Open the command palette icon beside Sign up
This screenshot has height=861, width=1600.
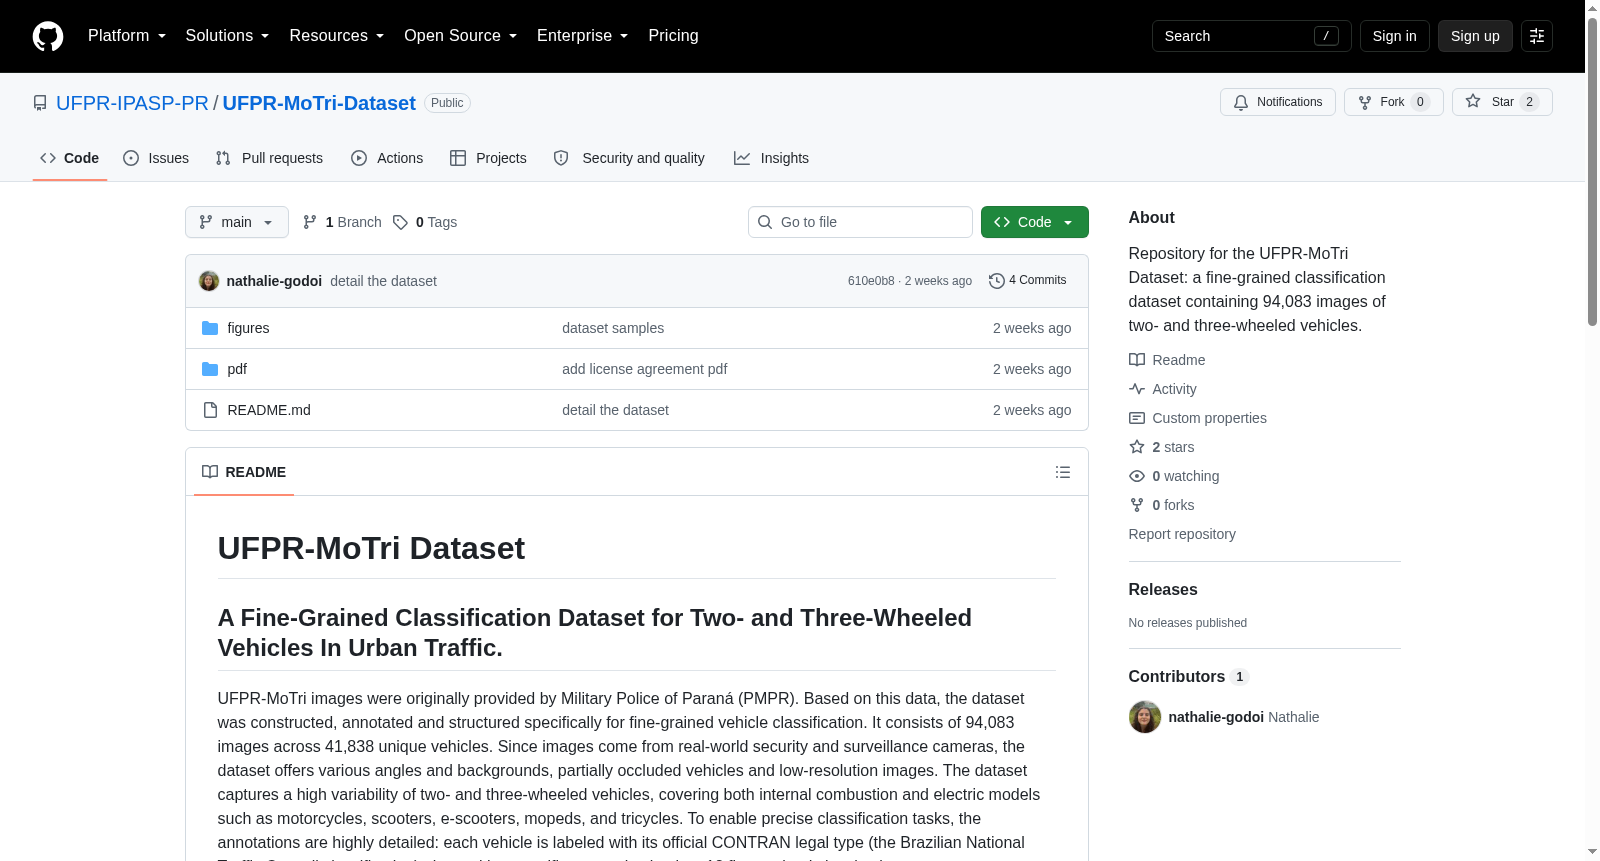point(1537,36)
